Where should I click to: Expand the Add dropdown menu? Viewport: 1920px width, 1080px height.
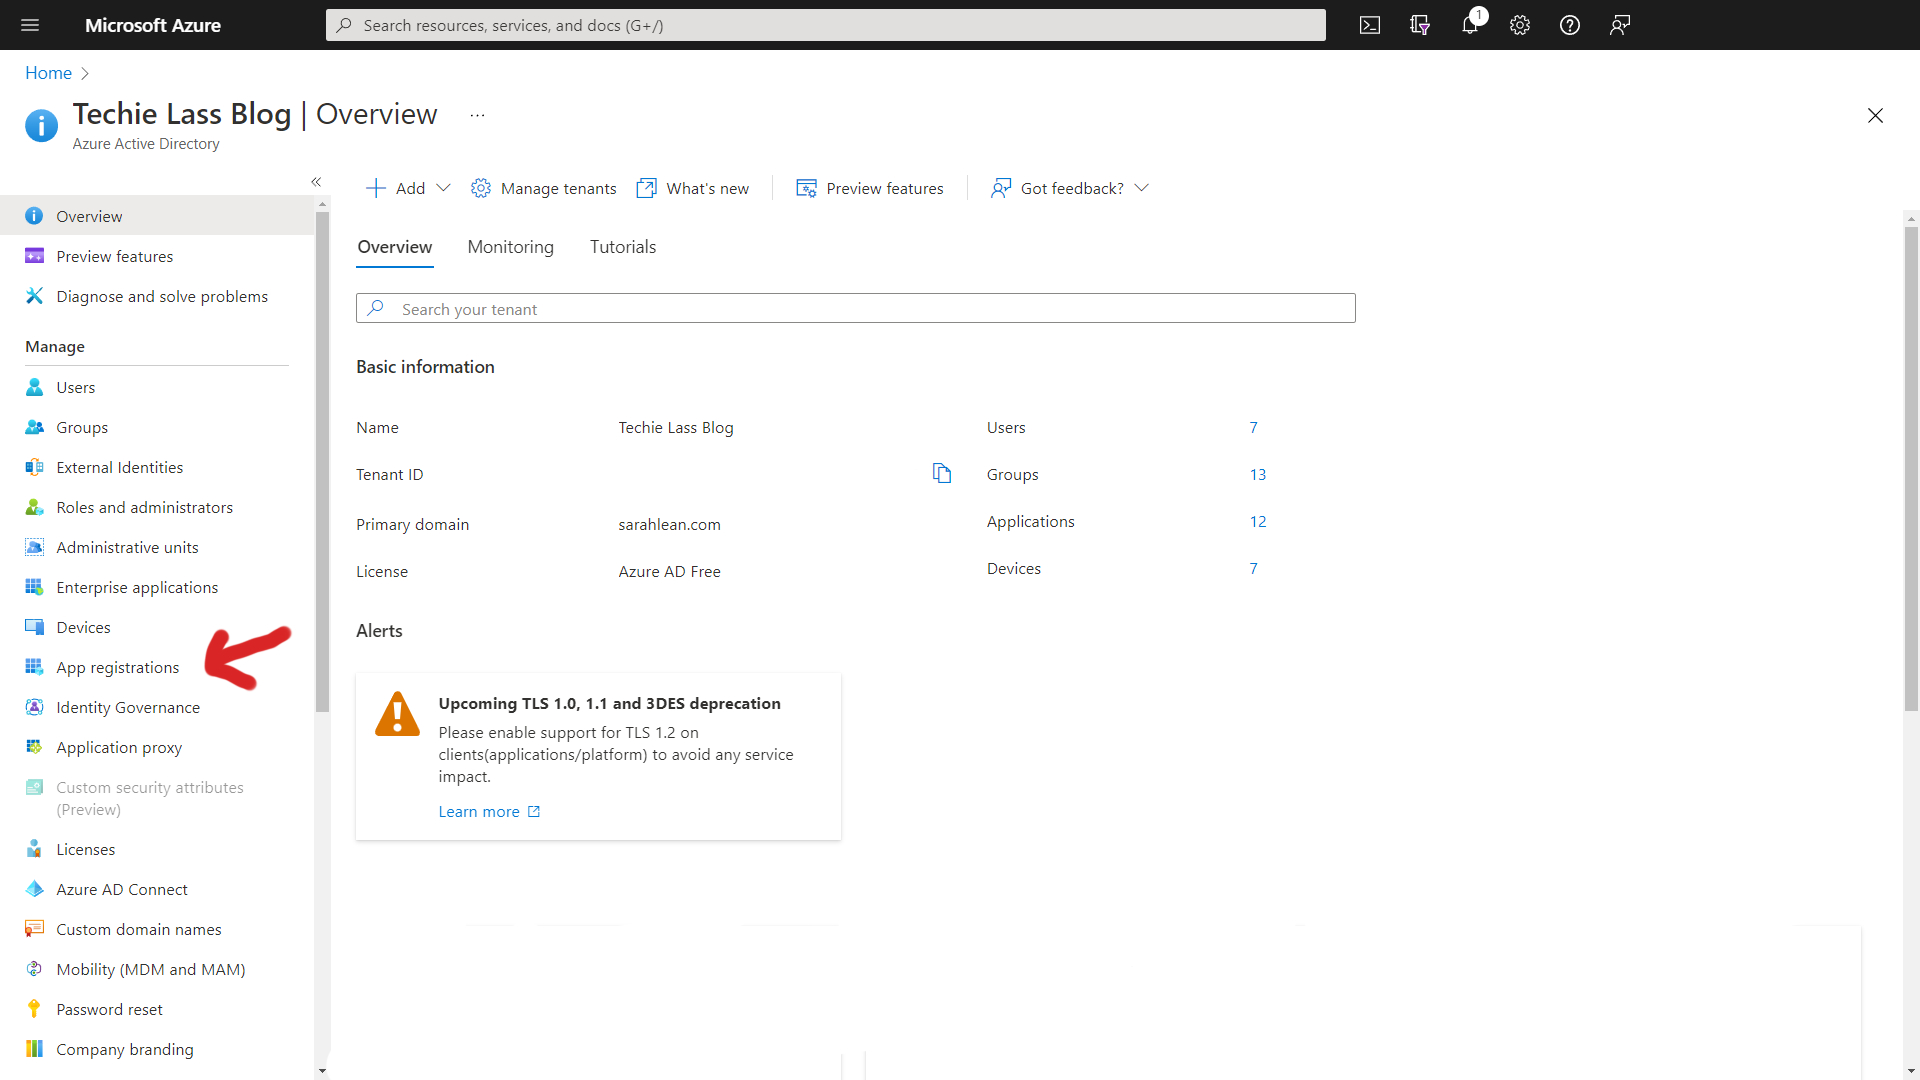pyautogui.click(x=442, y=189)
